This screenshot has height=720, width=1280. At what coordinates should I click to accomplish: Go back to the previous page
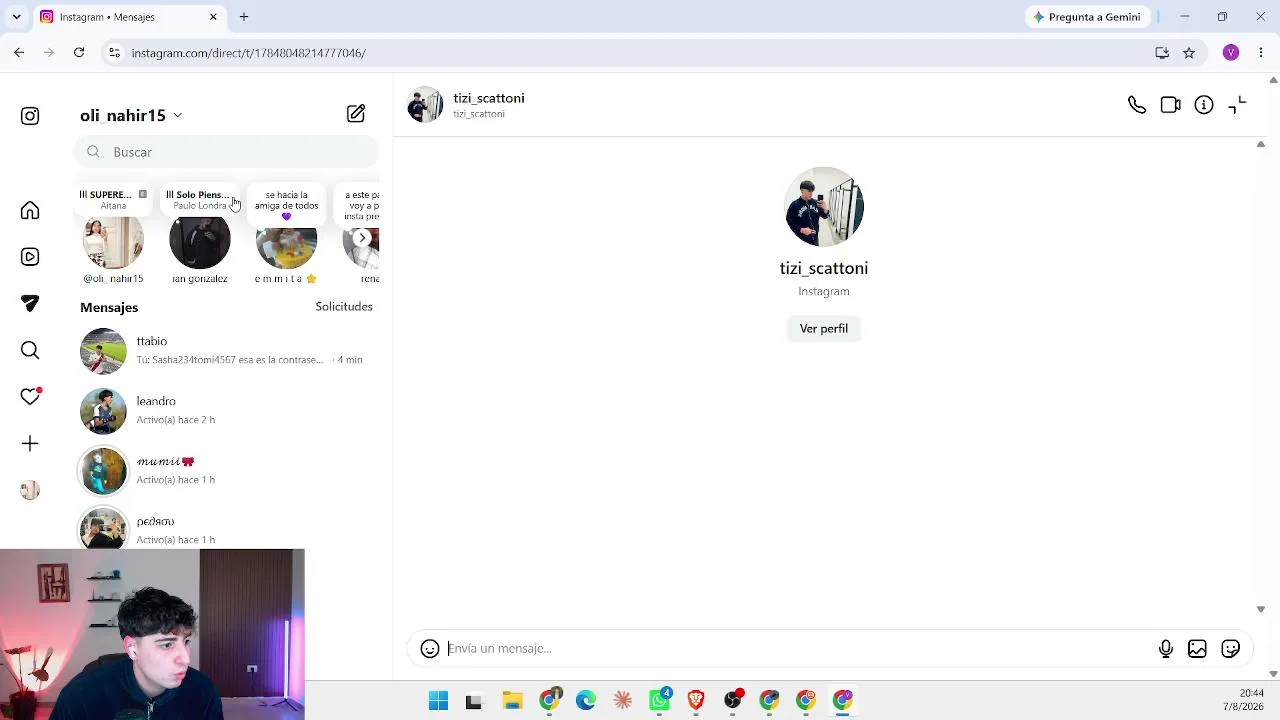(x=19, y=53)
